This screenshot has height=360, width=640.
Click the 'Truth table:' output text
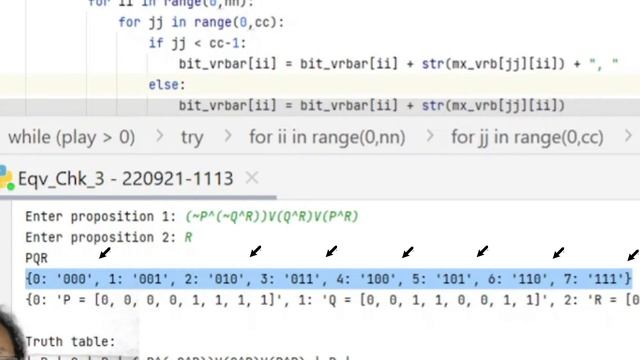coord(70,342)
